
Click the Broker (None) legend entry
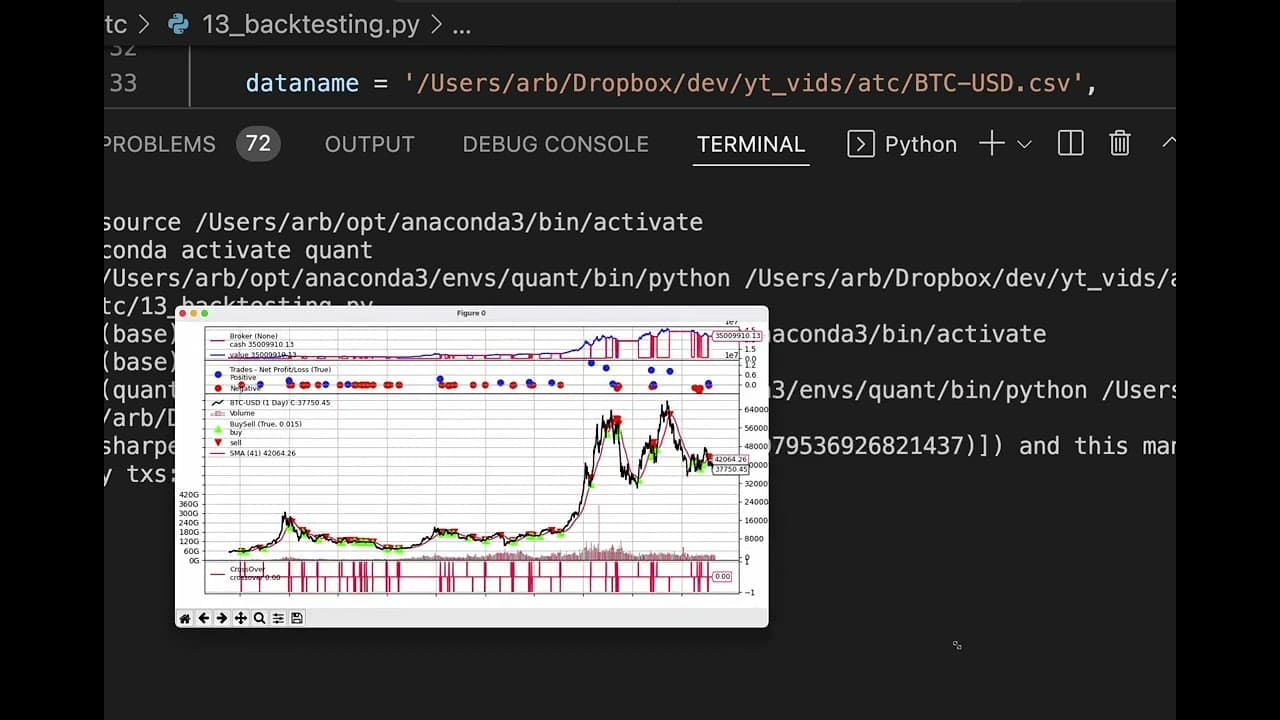point(253,336)
